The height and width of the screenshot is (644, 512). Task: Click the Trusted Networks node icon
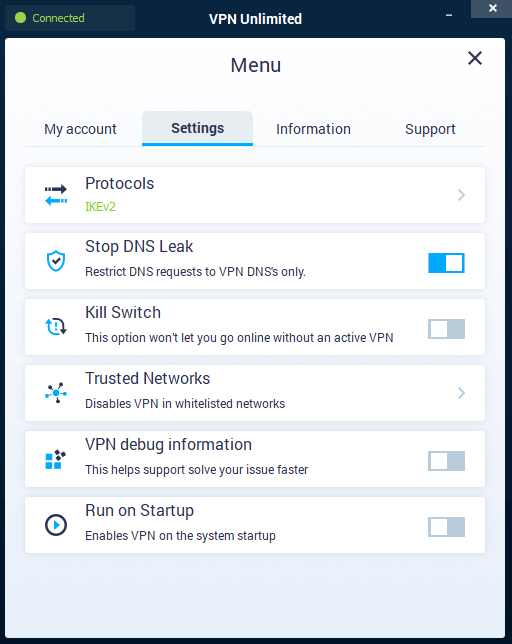click(x=56, y=393)
